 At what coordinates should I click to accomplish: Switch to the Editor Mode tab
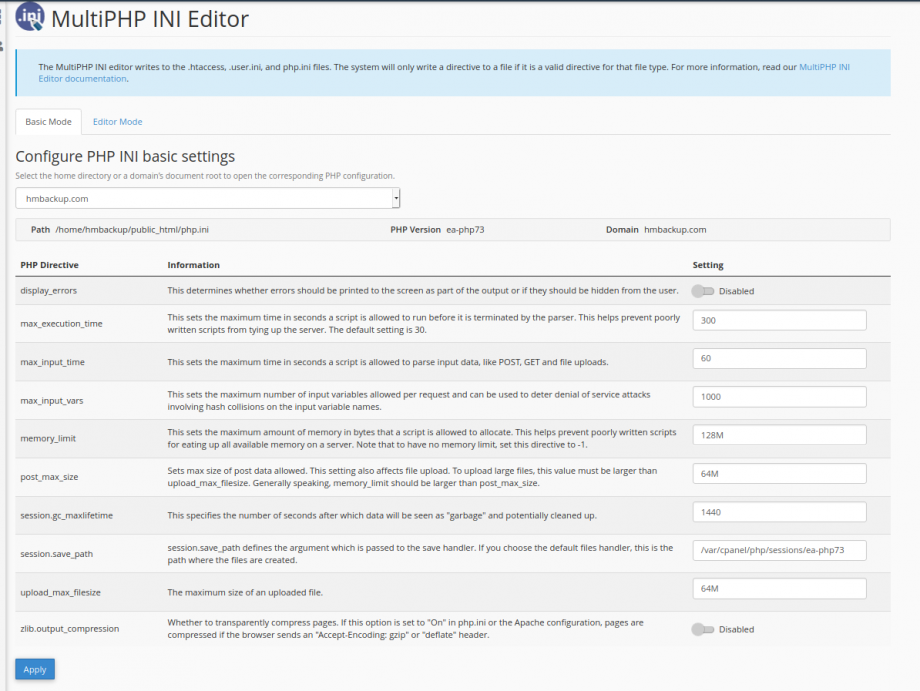click(117, 122)
